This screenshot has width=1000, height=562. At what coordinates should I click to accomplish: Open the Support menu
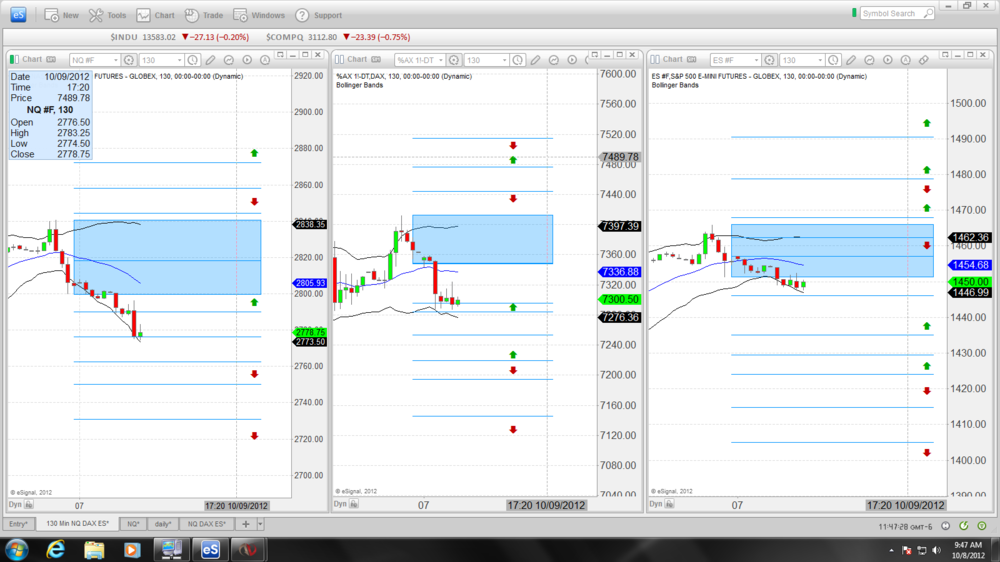pyautogui.click(x=319, y=15)
